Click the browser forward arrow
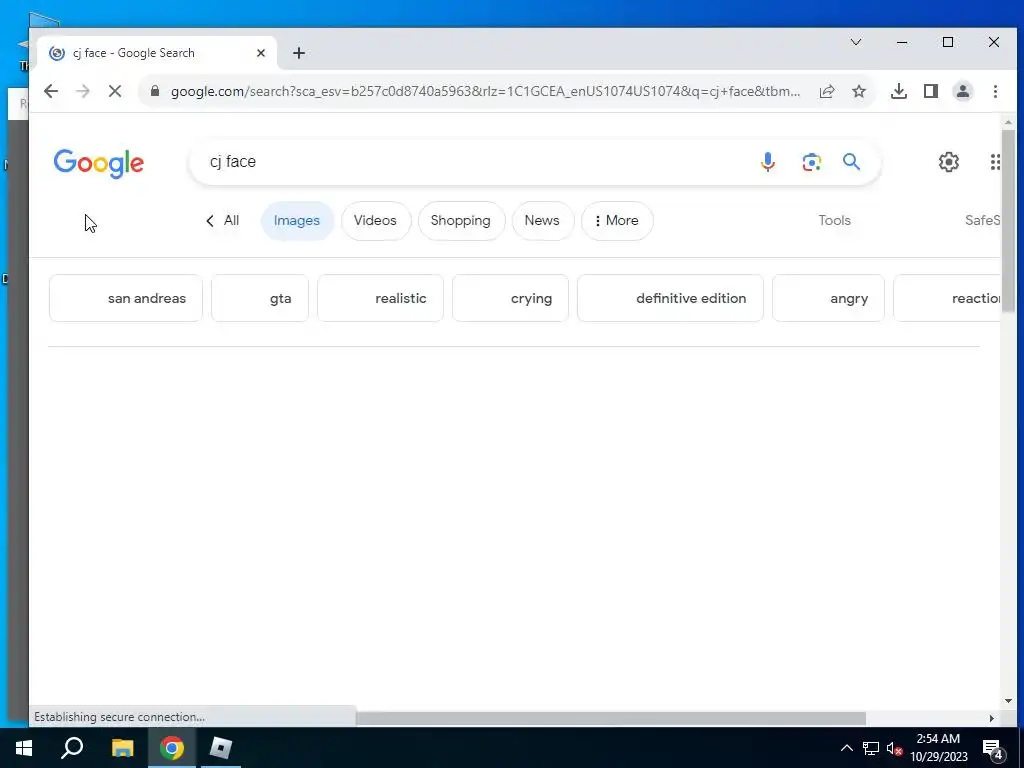The height and width of the screenshot is (768, 1024). click(83, 91)
